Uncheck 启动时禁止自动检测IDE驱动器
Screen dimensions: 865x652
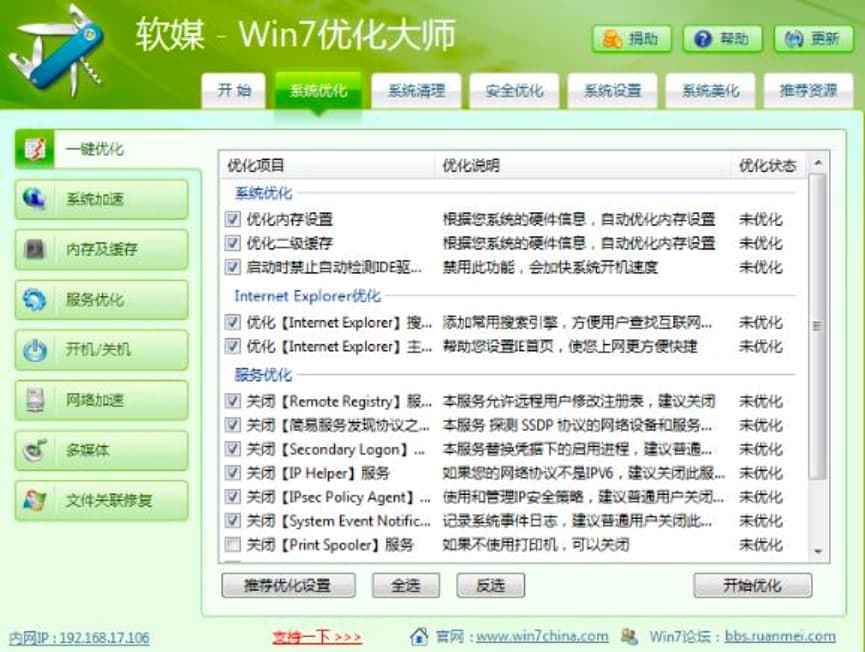pyautogui.click(x=232, y=267)
